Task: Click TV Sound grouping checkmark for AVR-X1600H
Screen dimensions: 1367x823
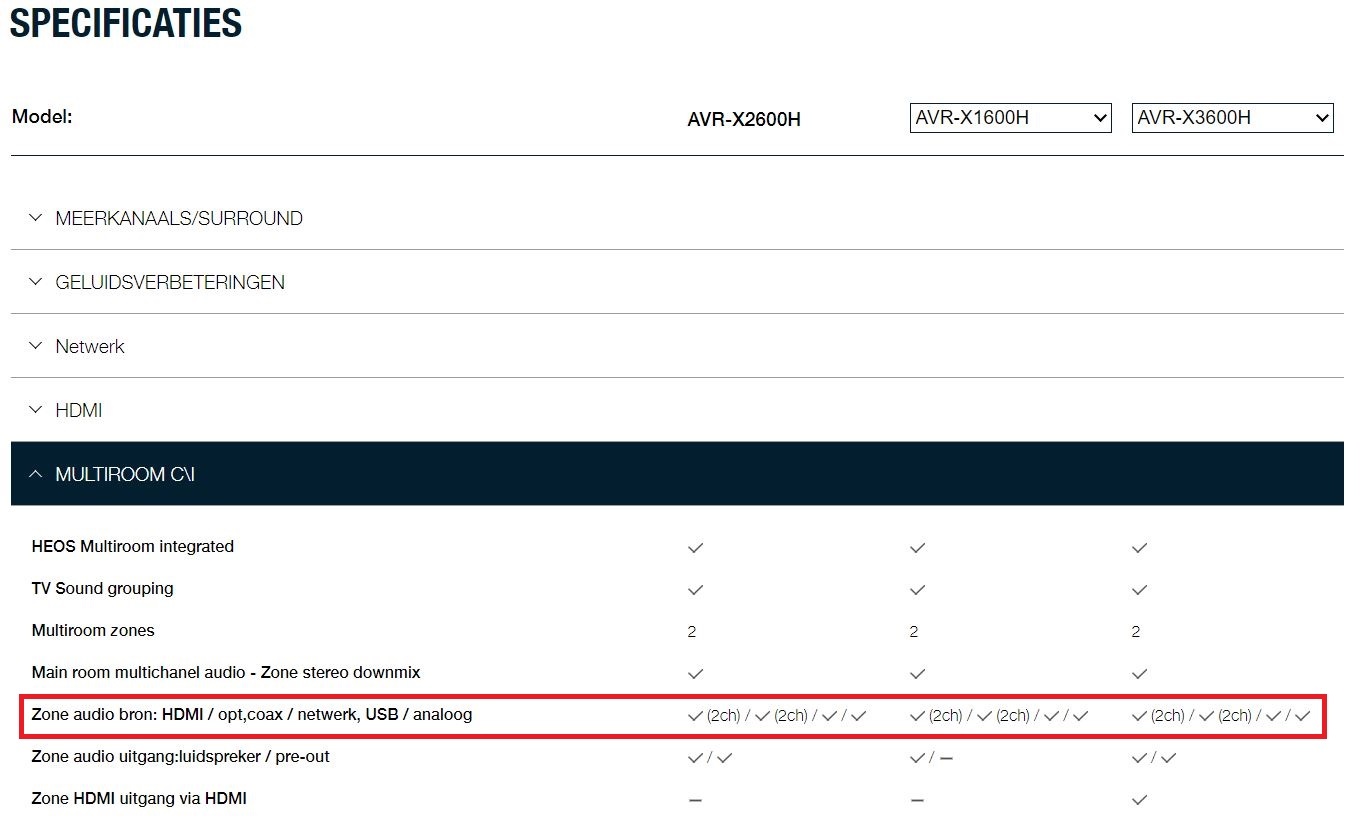Action: tap(918, 590)
